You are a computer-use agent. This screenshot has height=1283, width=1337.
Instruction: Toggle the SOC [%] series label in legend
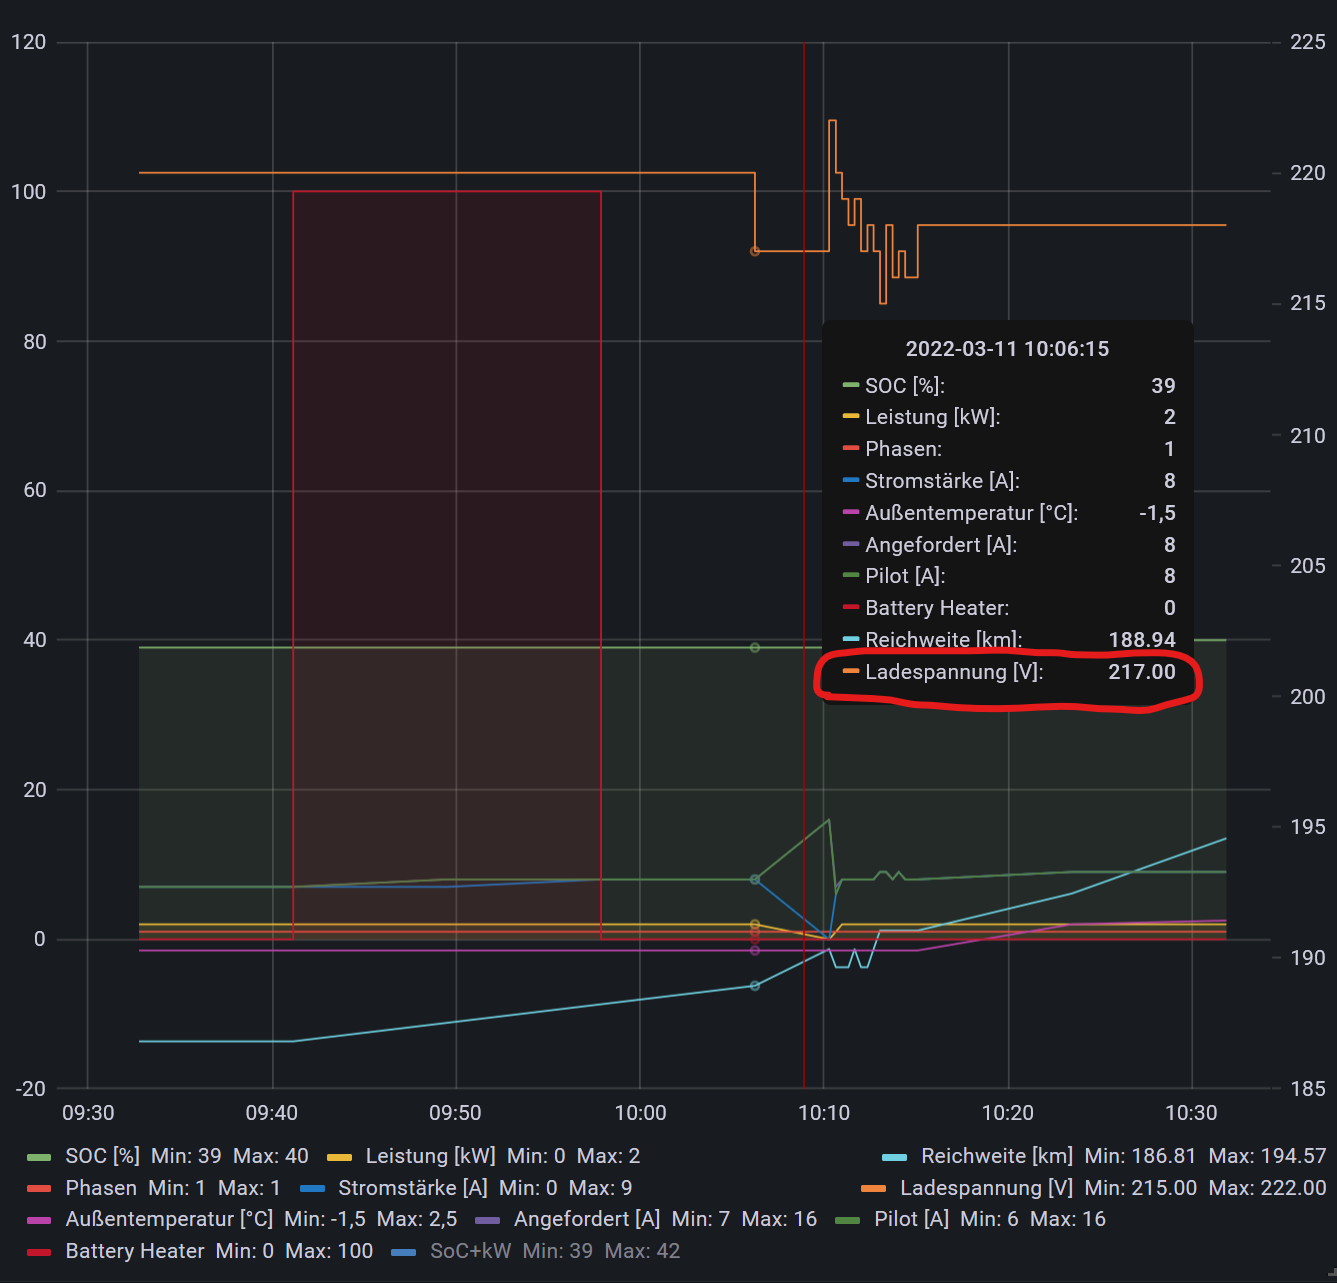[x=102, y=1156]
